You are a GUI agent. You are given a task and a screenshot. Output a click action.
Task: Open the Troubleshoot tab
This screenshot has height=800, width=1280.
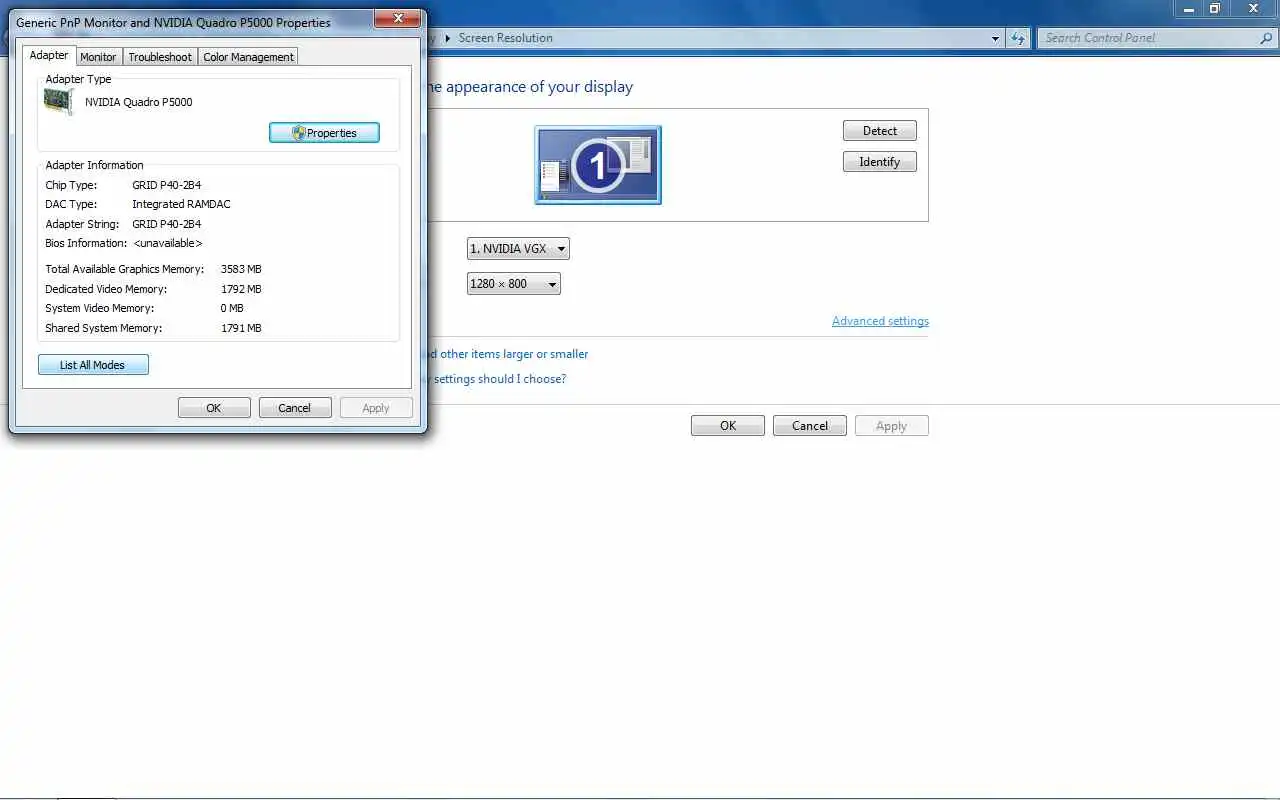(x=160, y=57)
